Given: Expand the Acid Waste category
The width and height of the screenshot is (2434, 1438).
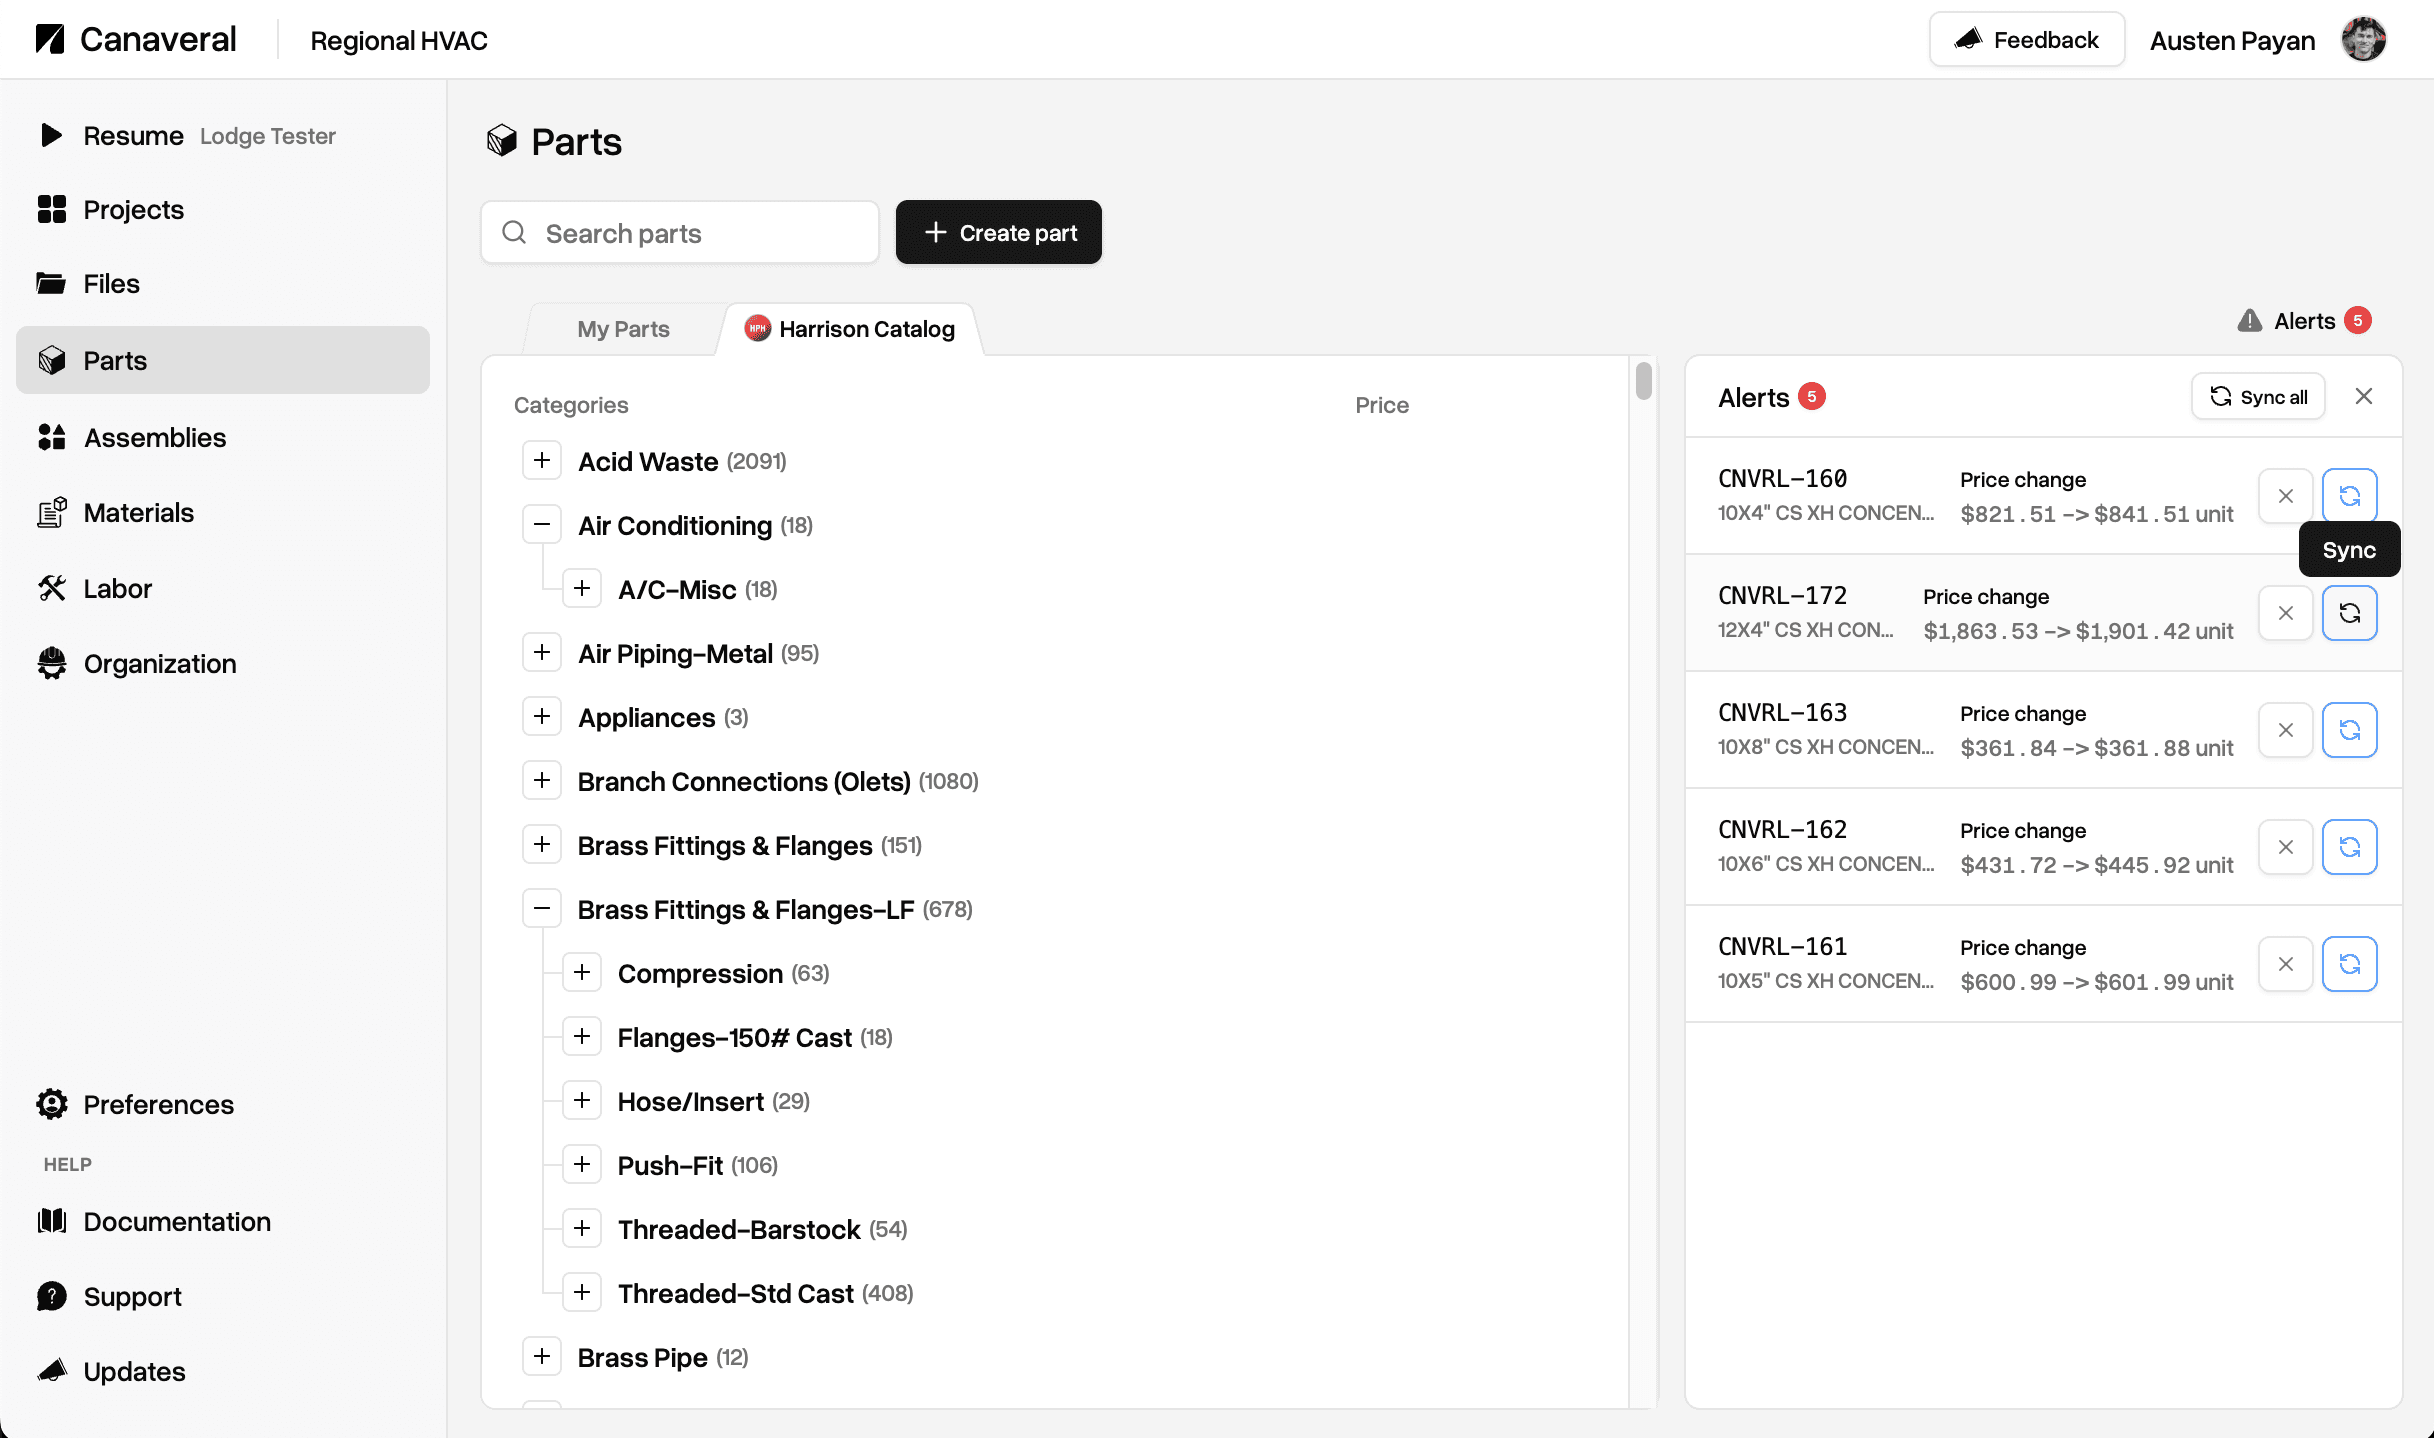Looking at the screenshot, I should coord(542,461).
